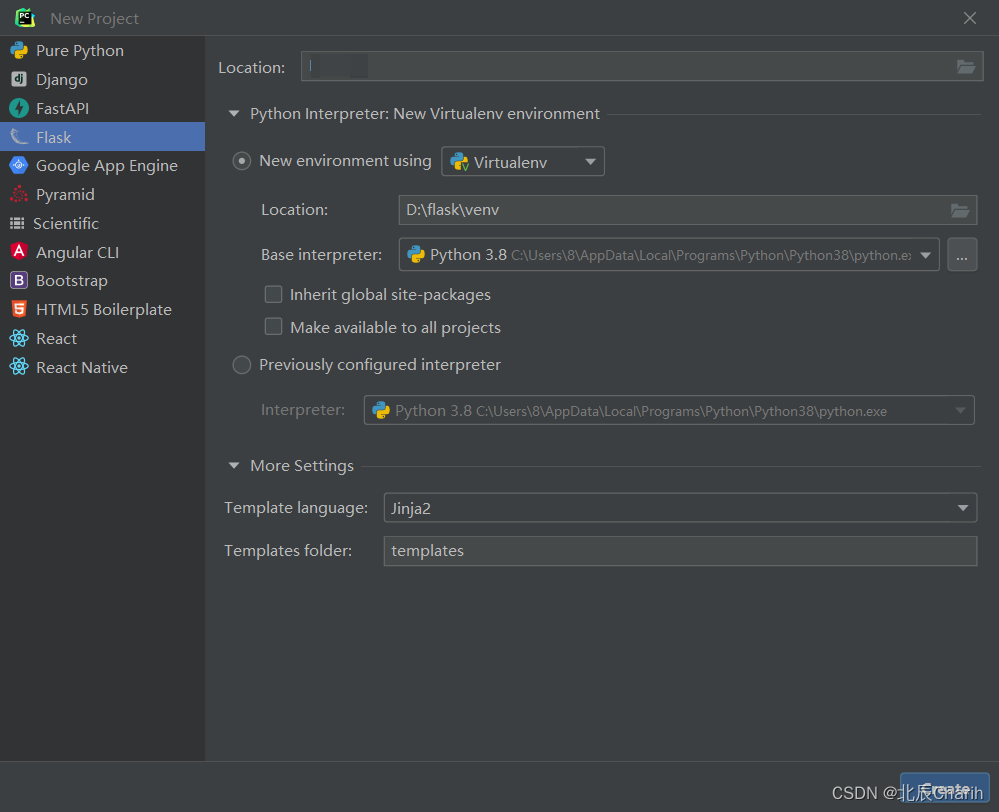
Task: Collapse the More Settings section
Action: 234,466
